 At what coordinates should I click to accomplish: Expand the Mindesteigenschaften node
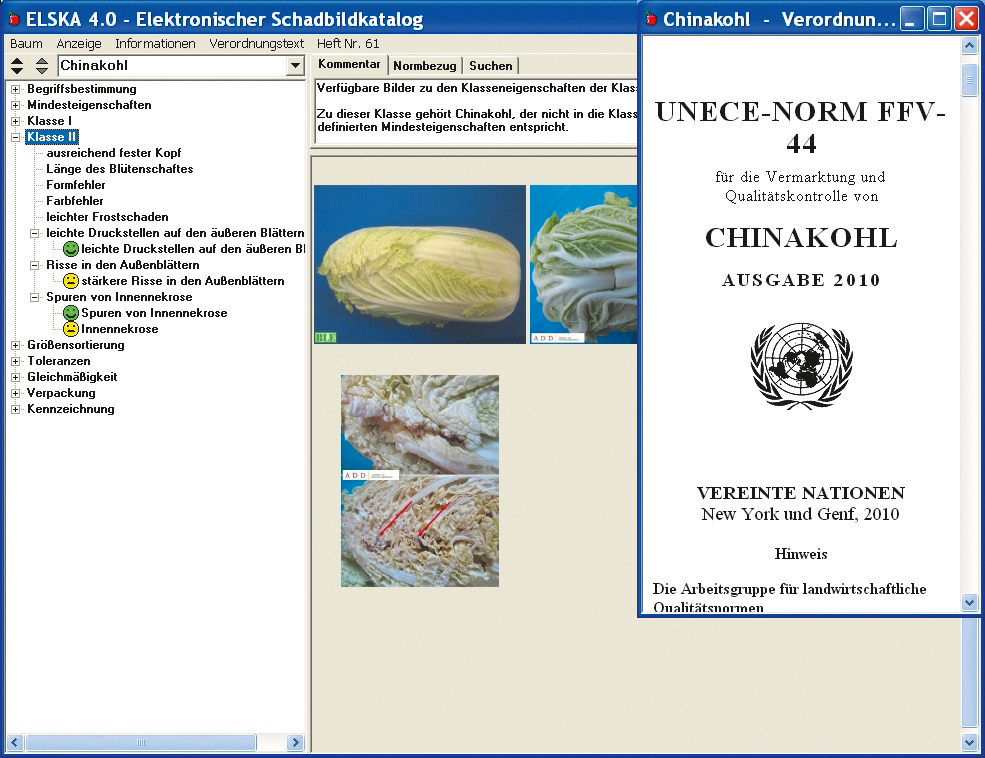[16, 105]
